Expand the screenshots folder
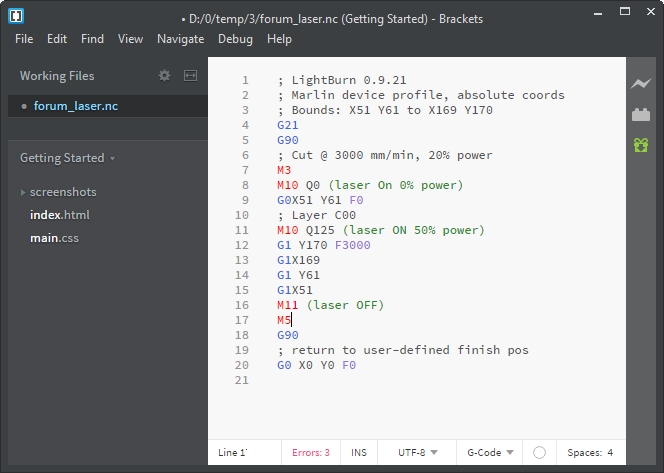 point(23,192)
